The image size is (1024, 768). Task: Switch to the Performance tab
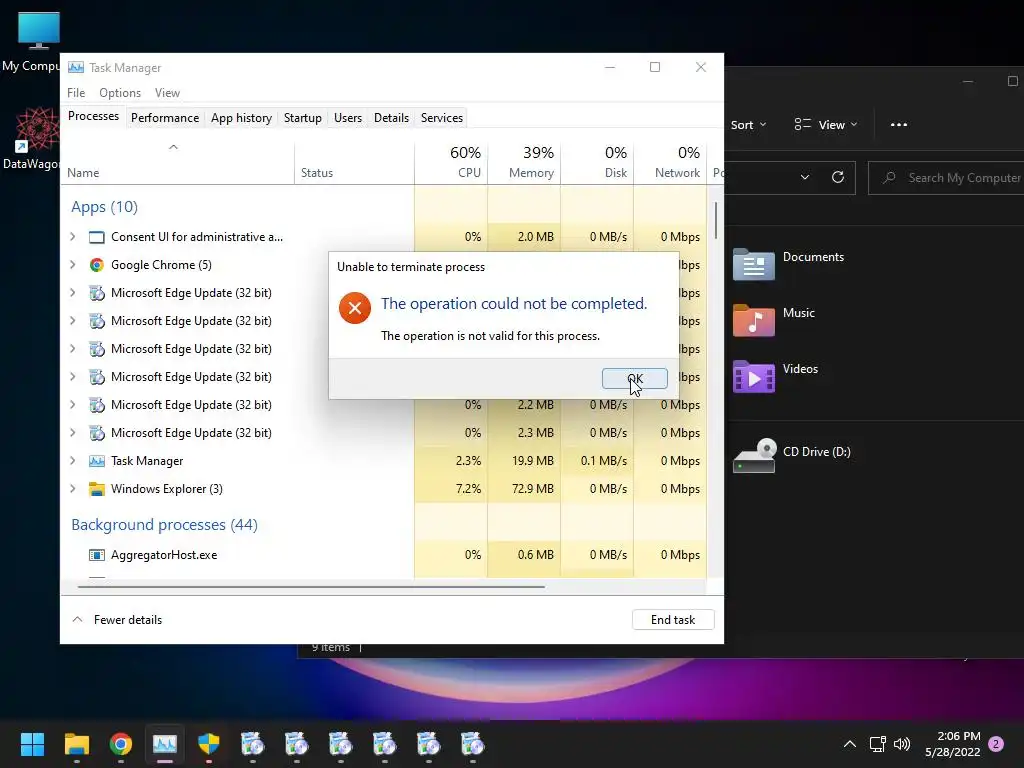[x=165, y=118]
